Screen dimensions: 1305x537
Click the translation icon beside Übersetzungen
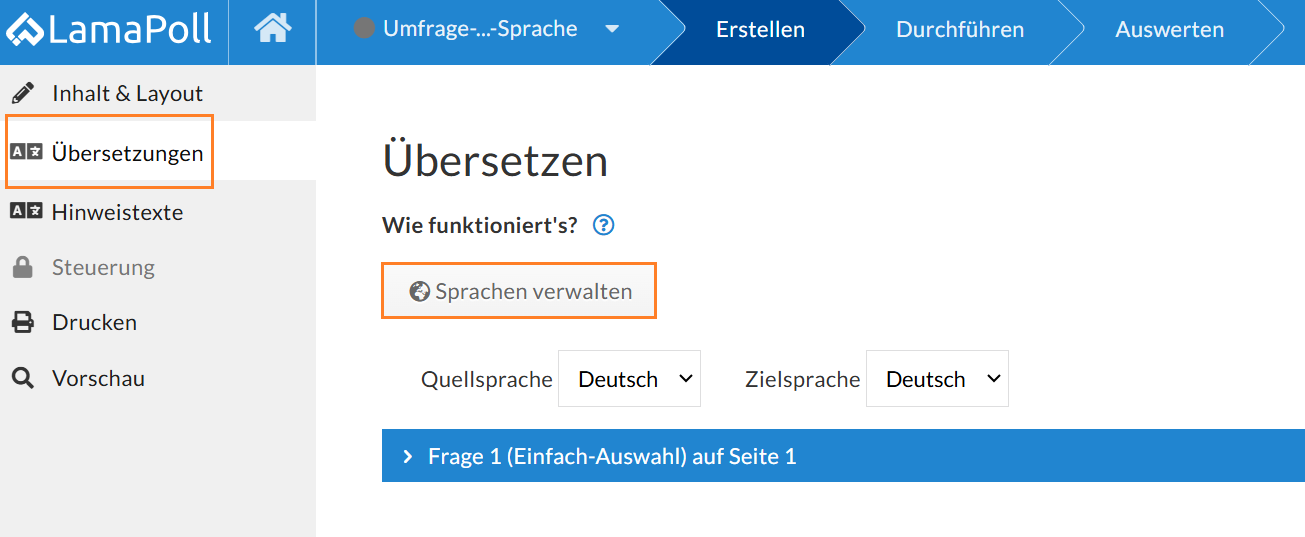26,152
